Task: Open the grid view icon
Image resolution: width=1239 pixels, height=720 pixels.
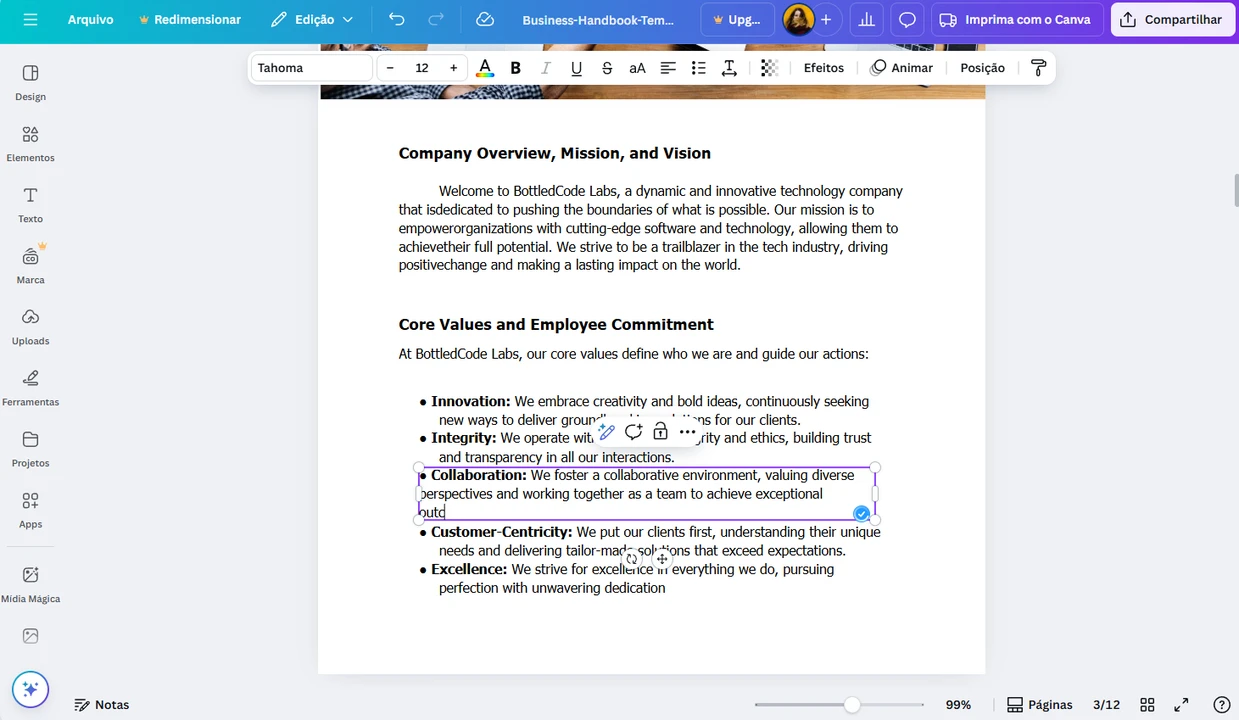Action: tap(1148, 705)
